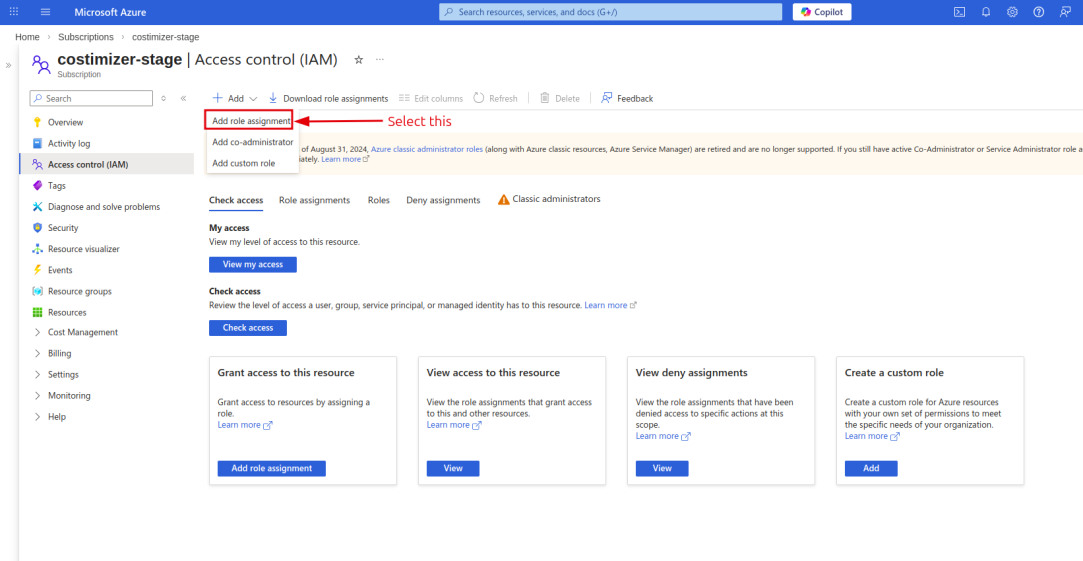Open Learn more beside Check access description

[x=610, y=305]
